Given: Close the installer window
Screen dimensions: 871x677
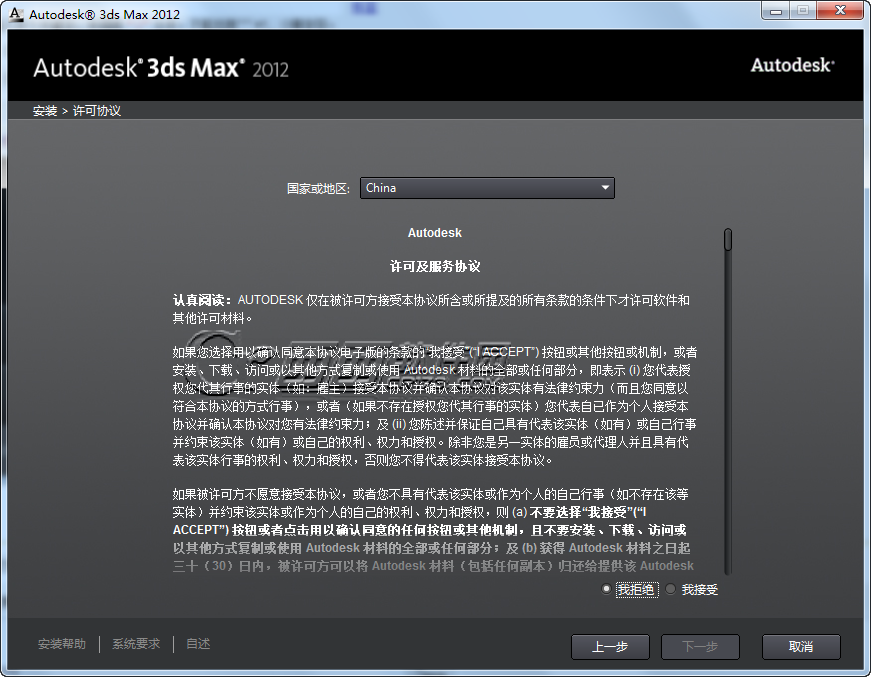Looking at the screenshot, I should coord(840,11).
